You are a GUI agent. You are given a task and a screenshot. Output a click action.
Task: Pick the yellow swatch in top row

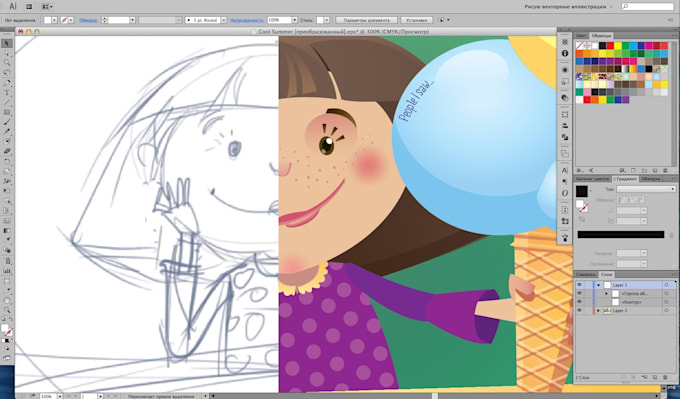point(618,46)
